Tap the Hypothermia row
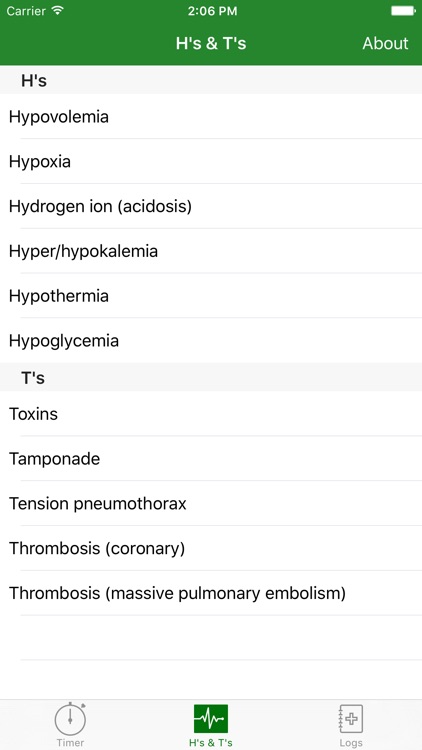Screen dimensions: 422x750 coord(211,296)
